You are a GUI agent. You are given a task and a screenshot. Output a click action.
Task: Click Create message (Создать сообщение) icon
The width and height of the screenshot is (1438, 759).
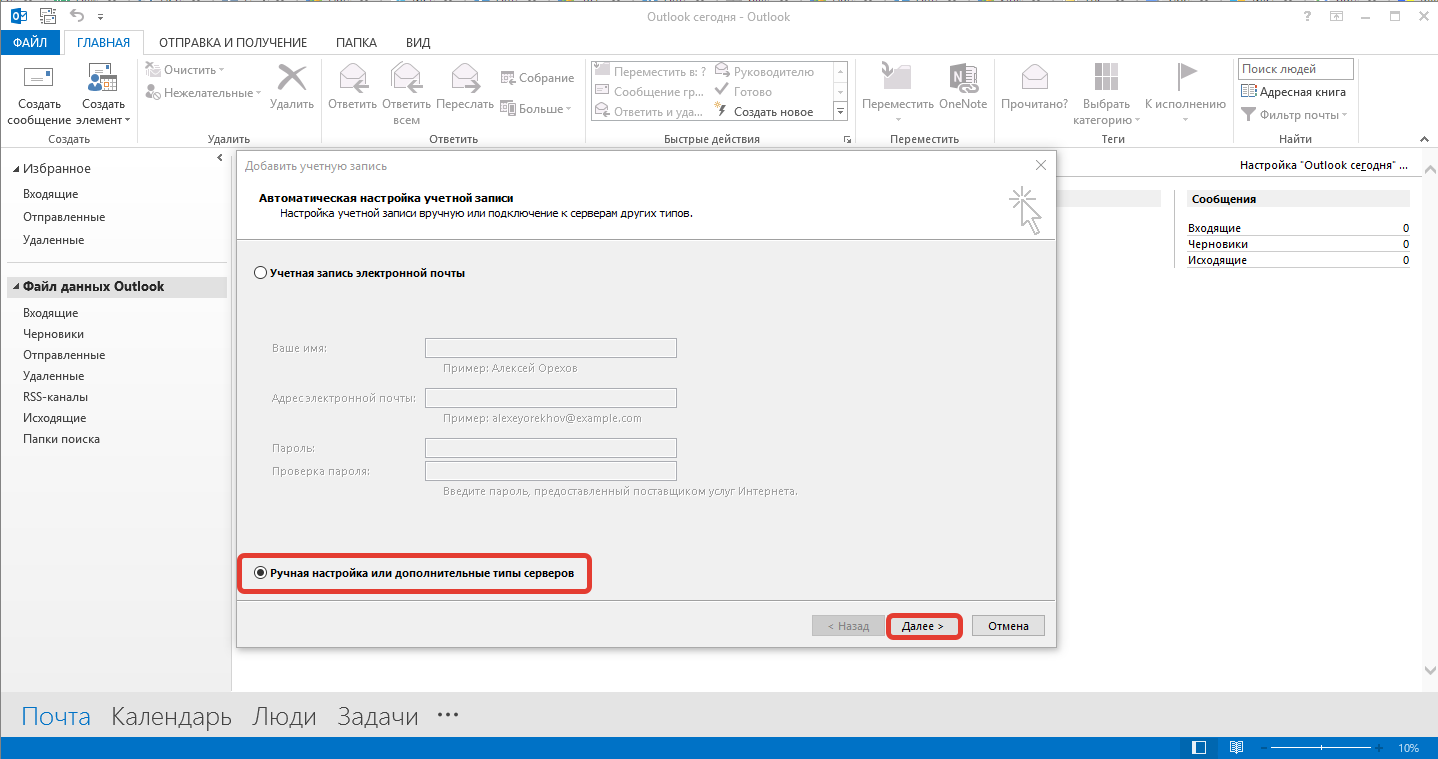39,79
